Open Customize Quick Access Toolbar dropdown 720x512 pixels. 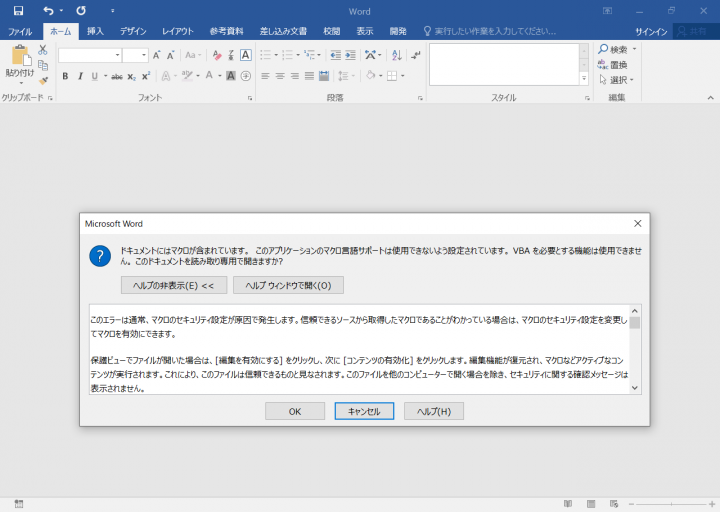point(112,11)
